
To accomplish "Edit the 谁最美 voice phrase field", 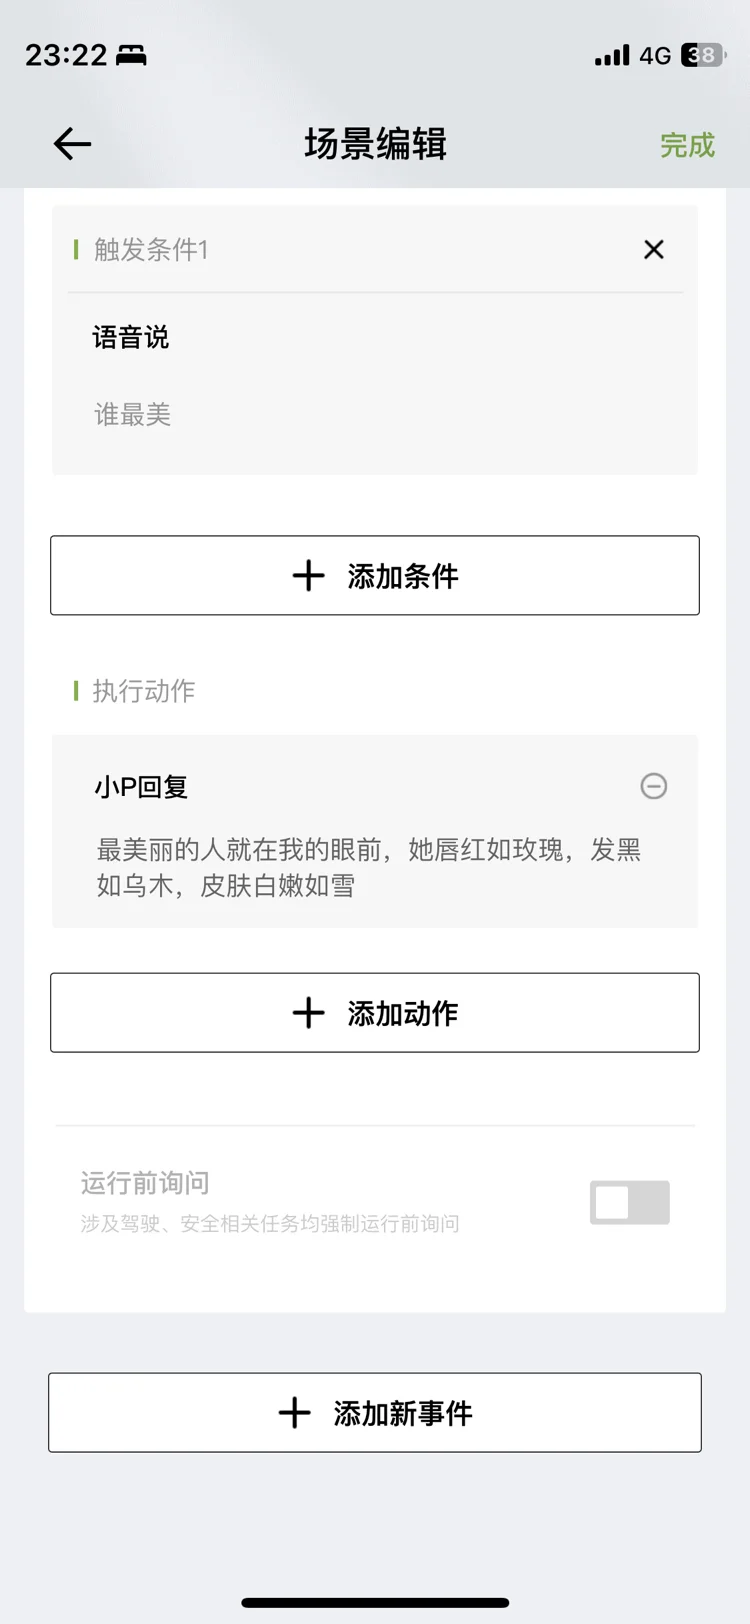I will click(x=133, y=414).
